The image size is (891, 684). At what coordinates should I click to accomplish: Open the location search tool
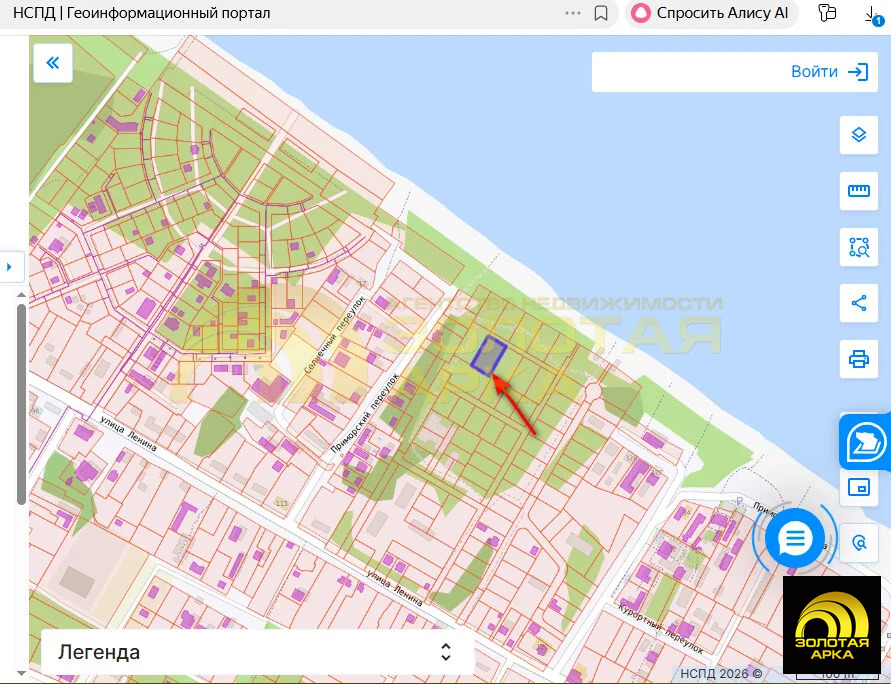tap(860, 543)
